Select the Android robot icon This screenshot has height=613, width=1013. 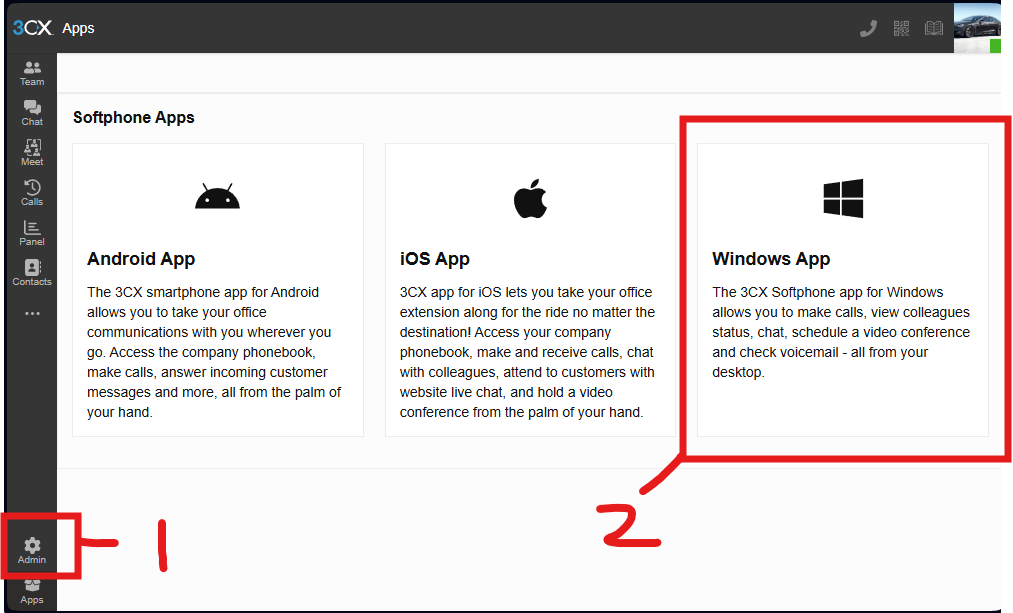coord(217,196)
